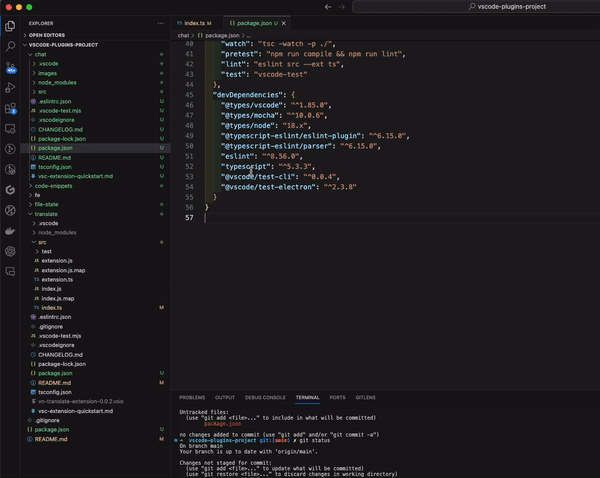The image size is (600, 478).
Task: Open the Search view in activity bar
Action: (10, 46)
